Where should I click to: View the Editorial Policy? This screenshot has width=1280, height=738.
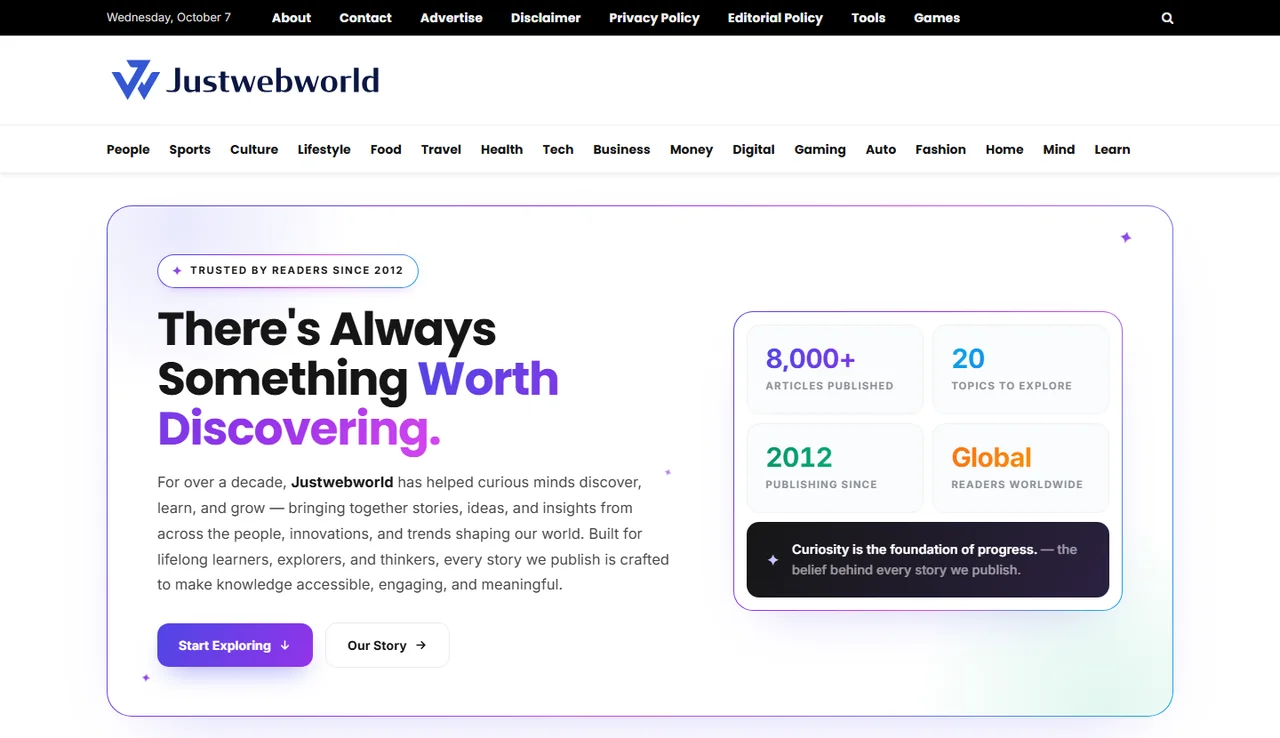coord(775,18)
